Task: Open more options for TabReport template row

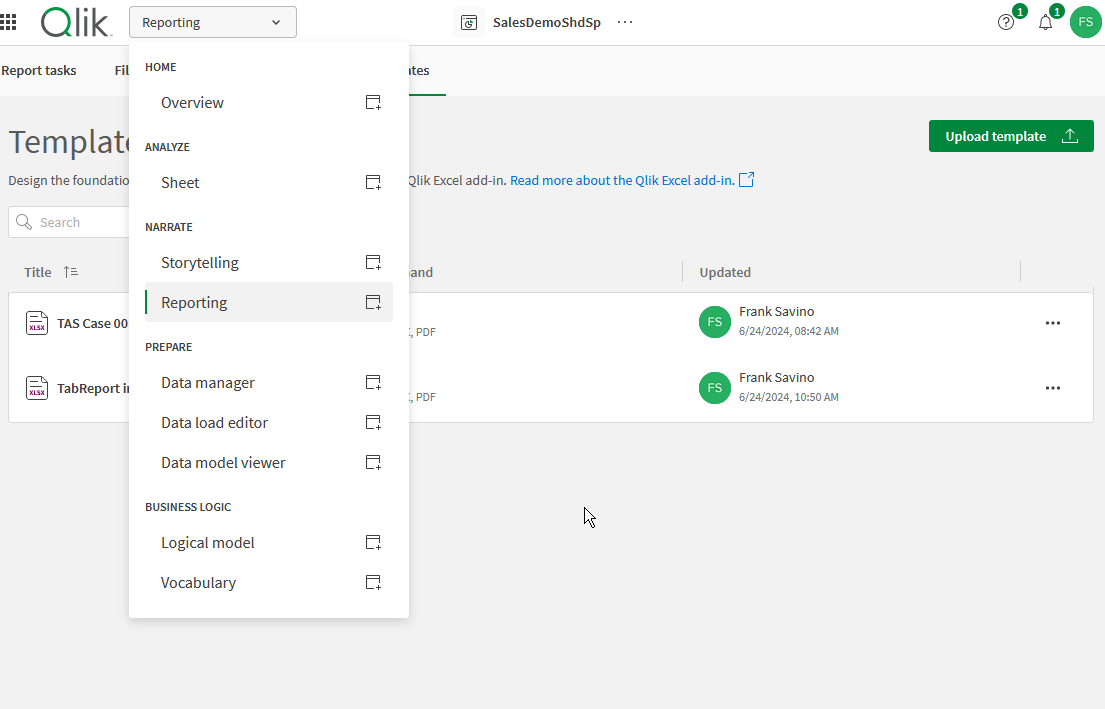Action: (1052, 388)
